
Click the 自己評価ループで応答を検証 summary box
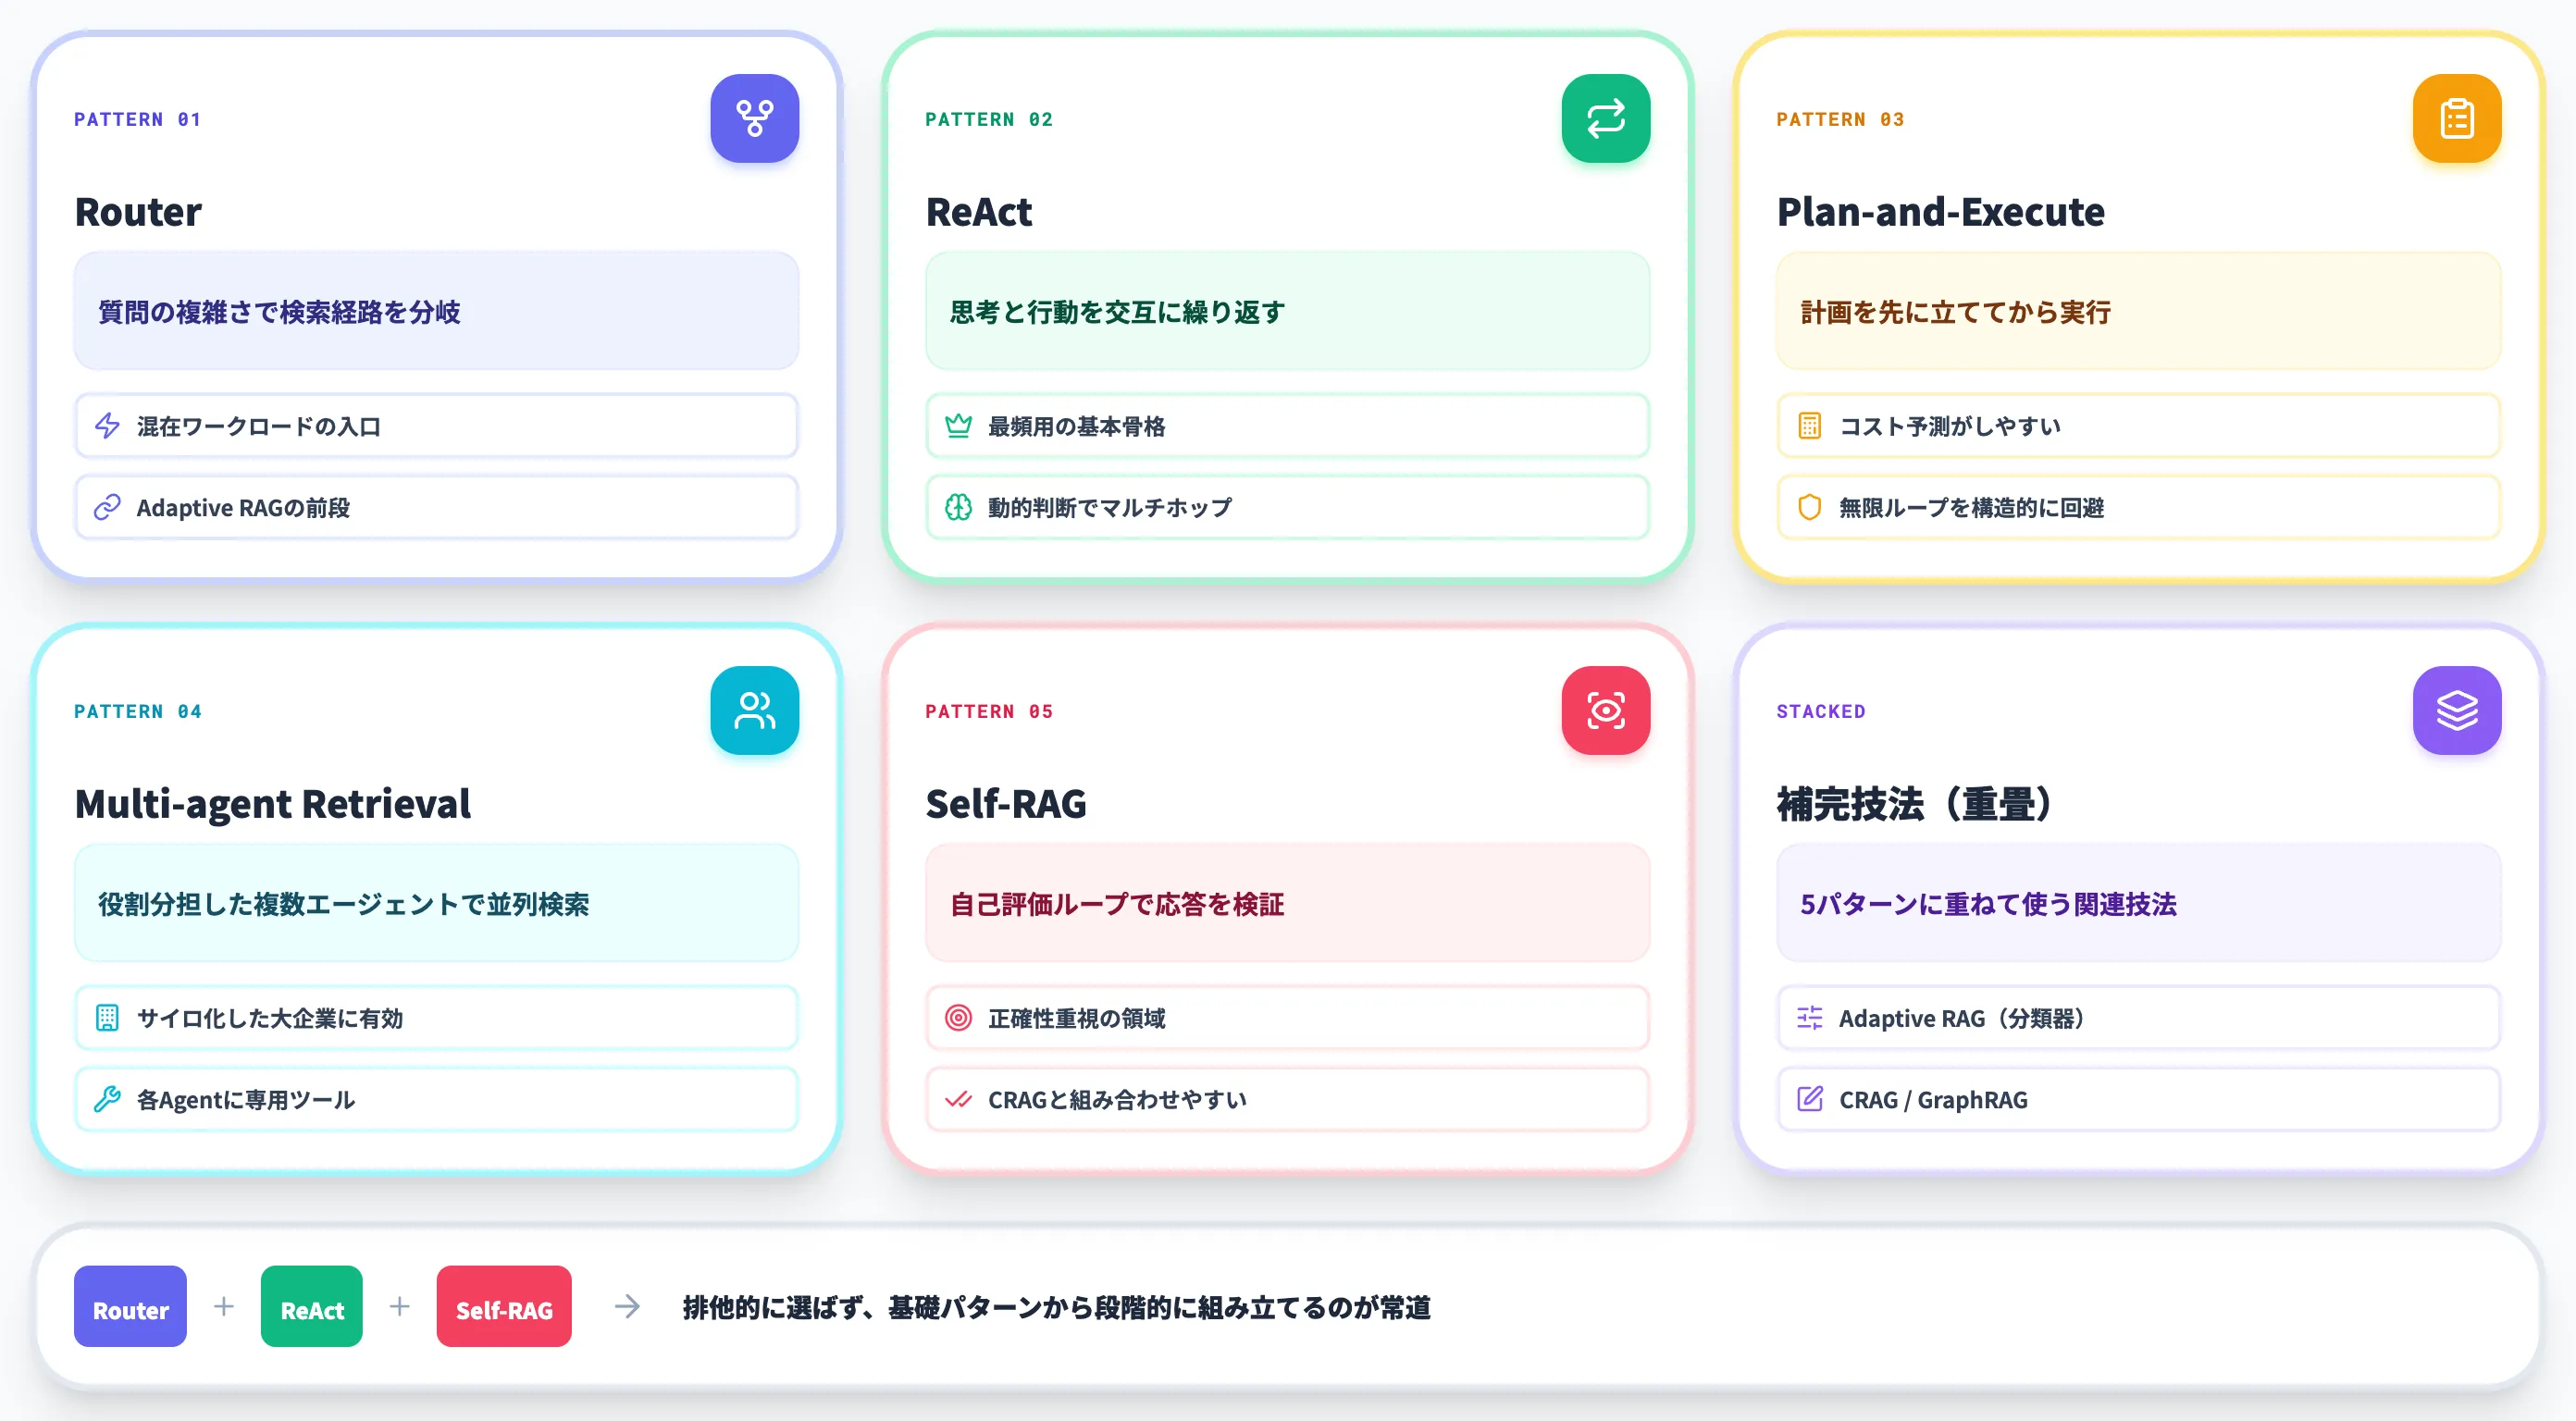[x=1287, y=903]
